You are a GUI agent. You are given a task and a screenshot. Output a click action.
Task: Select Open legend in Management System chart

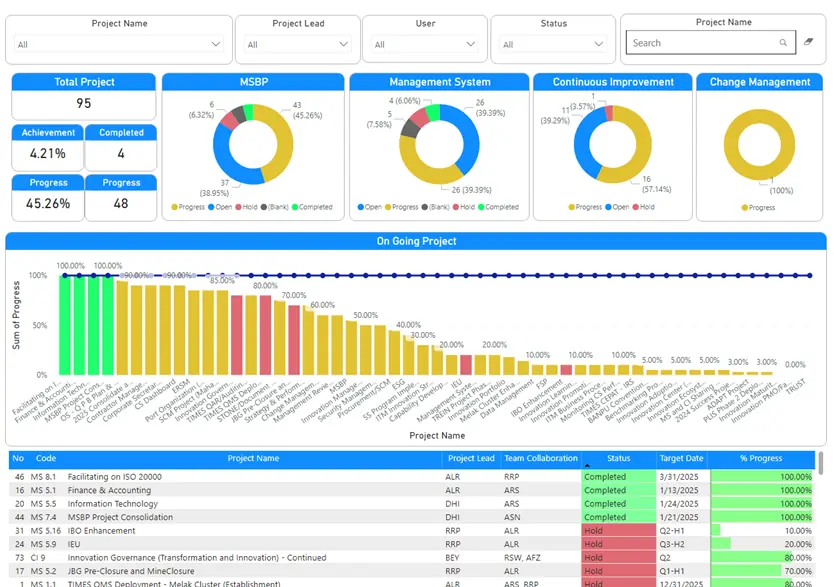pos(370,207)
